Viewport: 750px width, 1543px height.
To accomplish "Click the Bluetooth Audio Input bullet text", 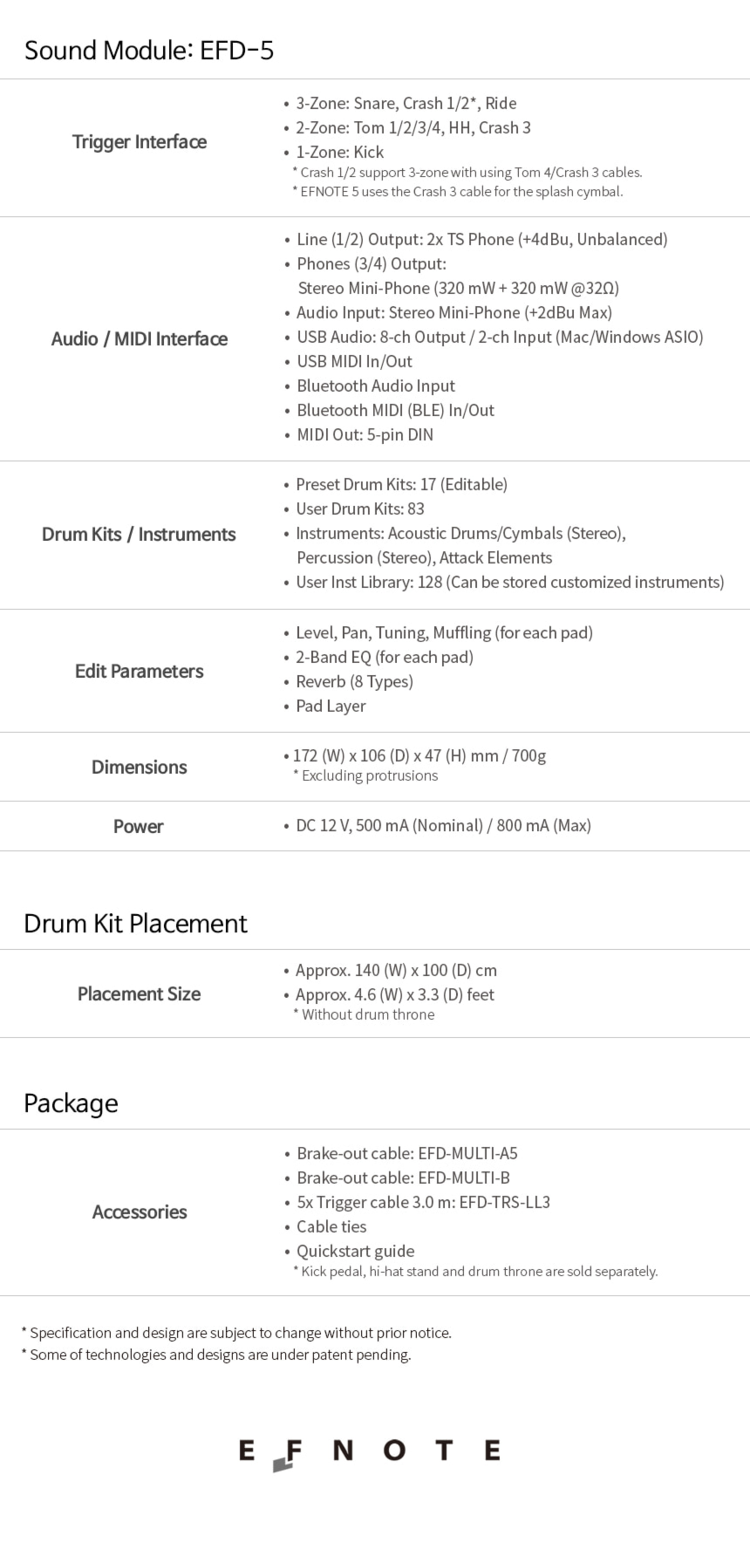I will (375, 386).
